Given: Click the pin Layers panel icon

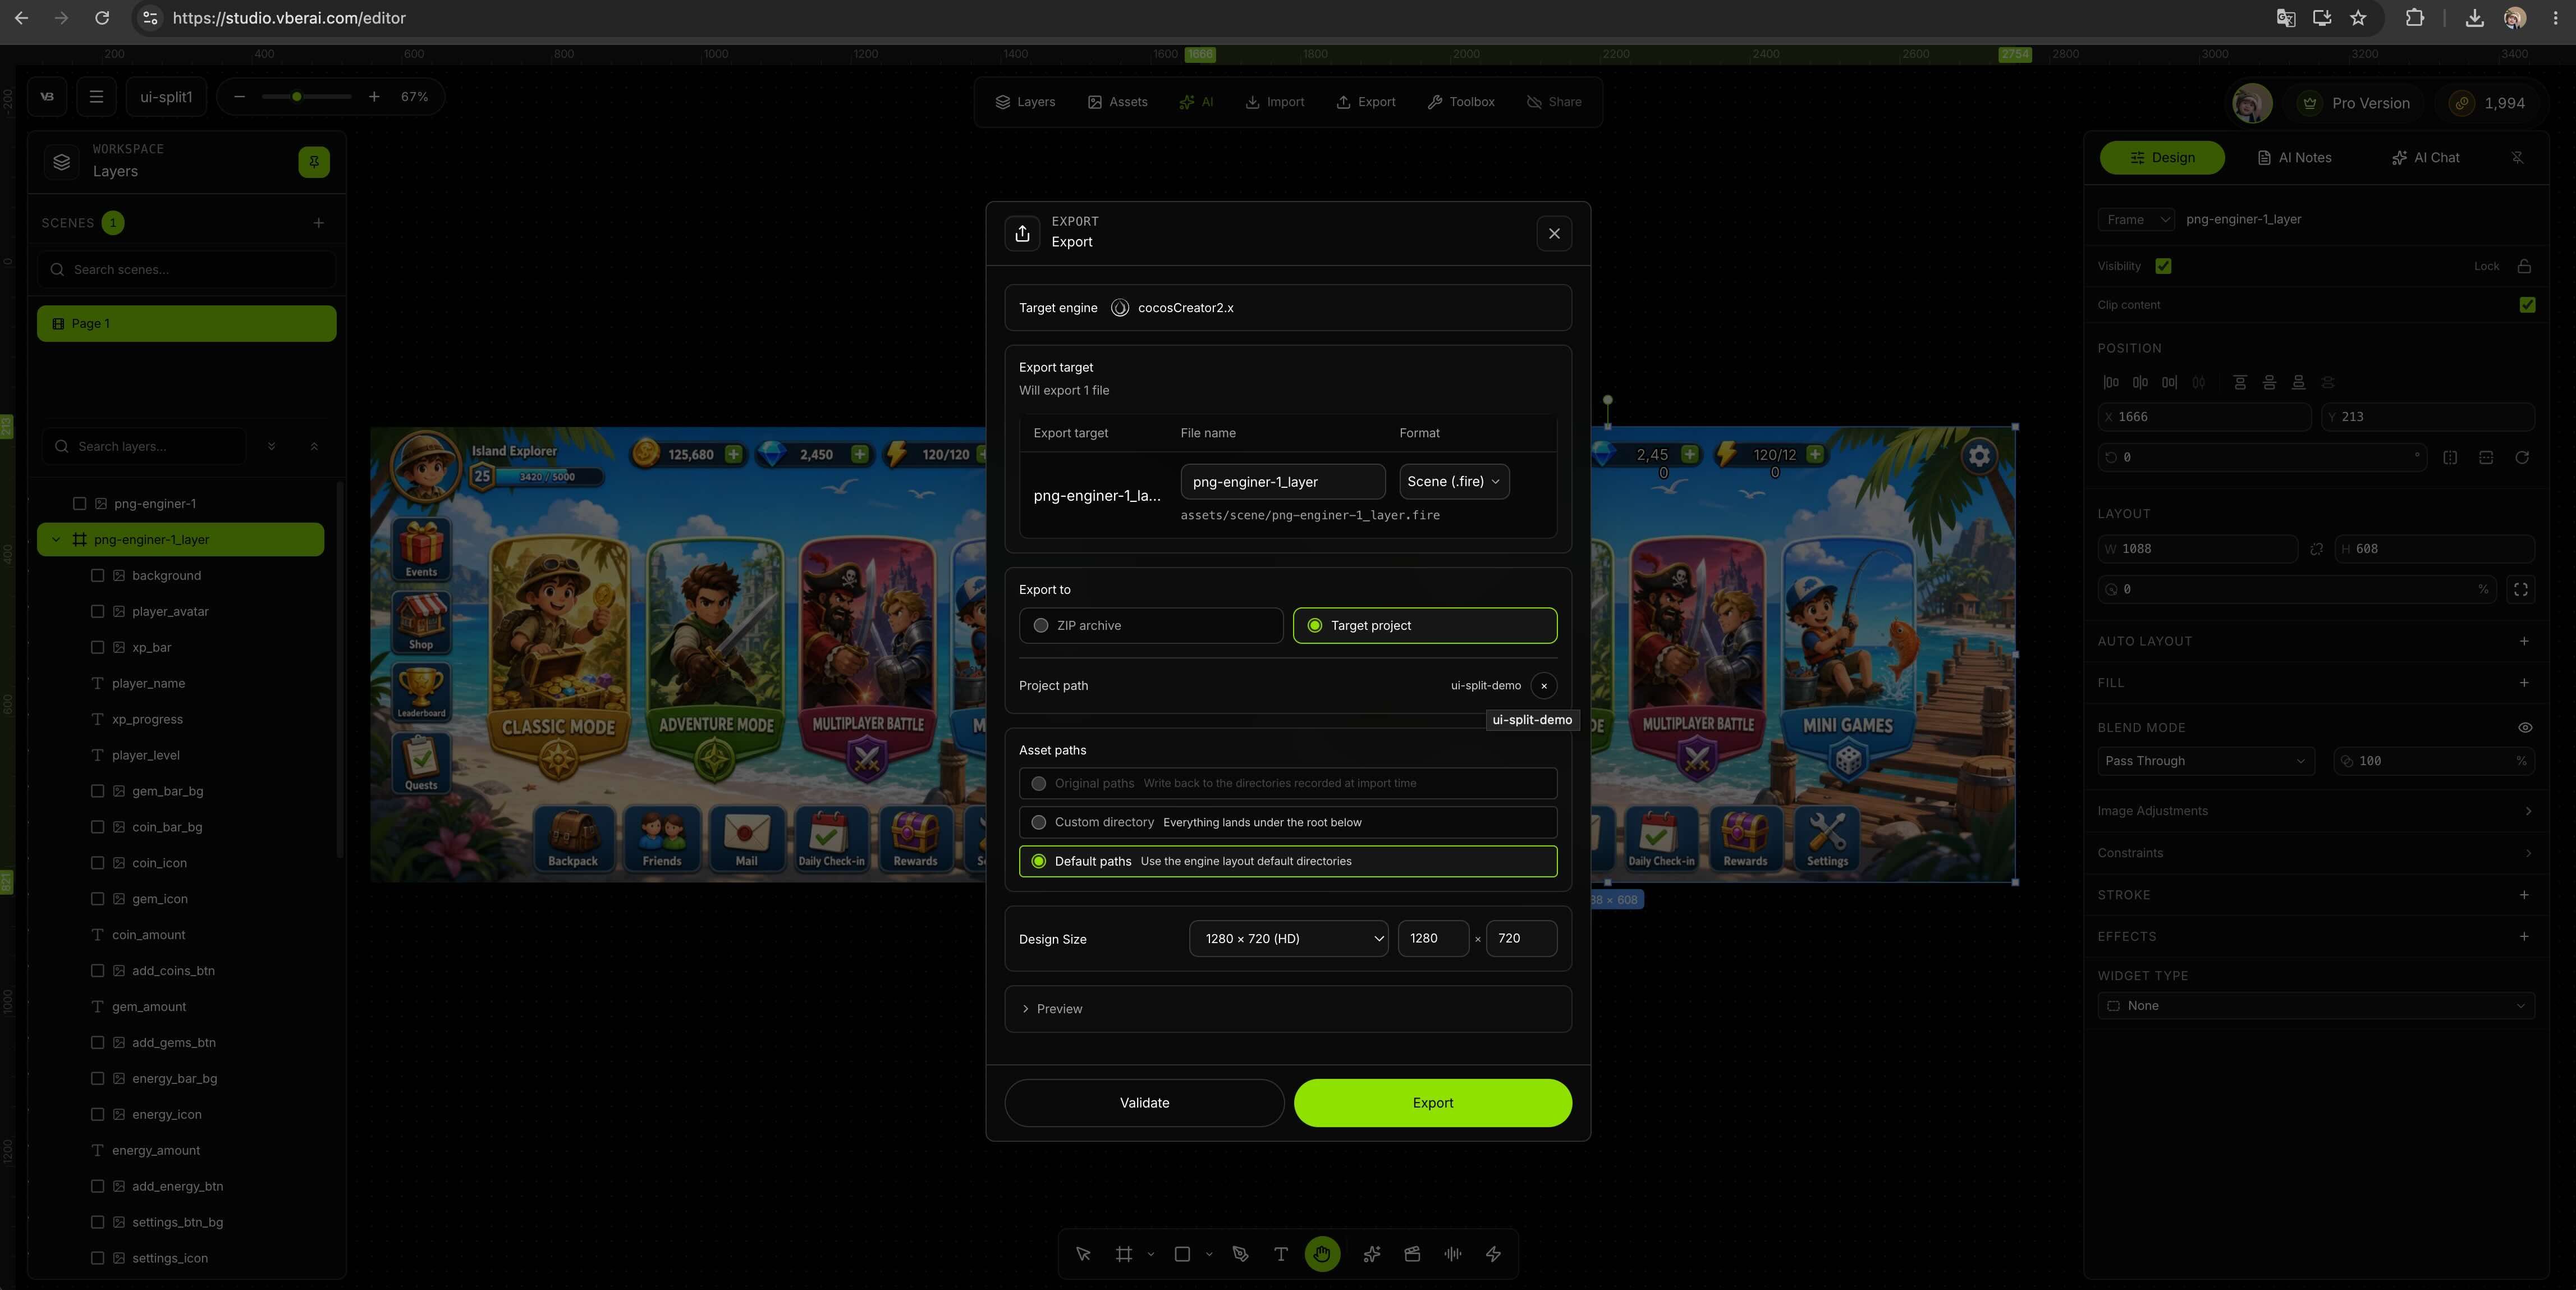Looking at the screenshot, I should click(314, 162).
